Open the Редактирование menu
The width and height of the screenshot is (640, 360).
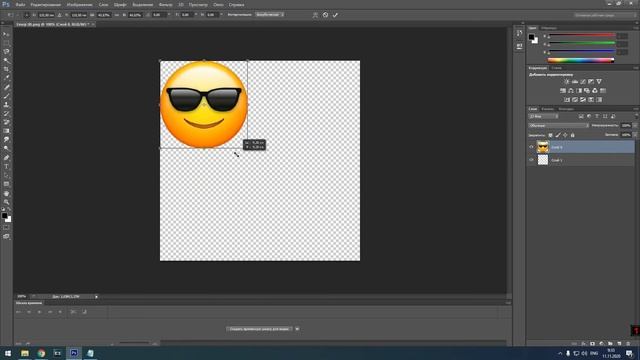(46, 5)
